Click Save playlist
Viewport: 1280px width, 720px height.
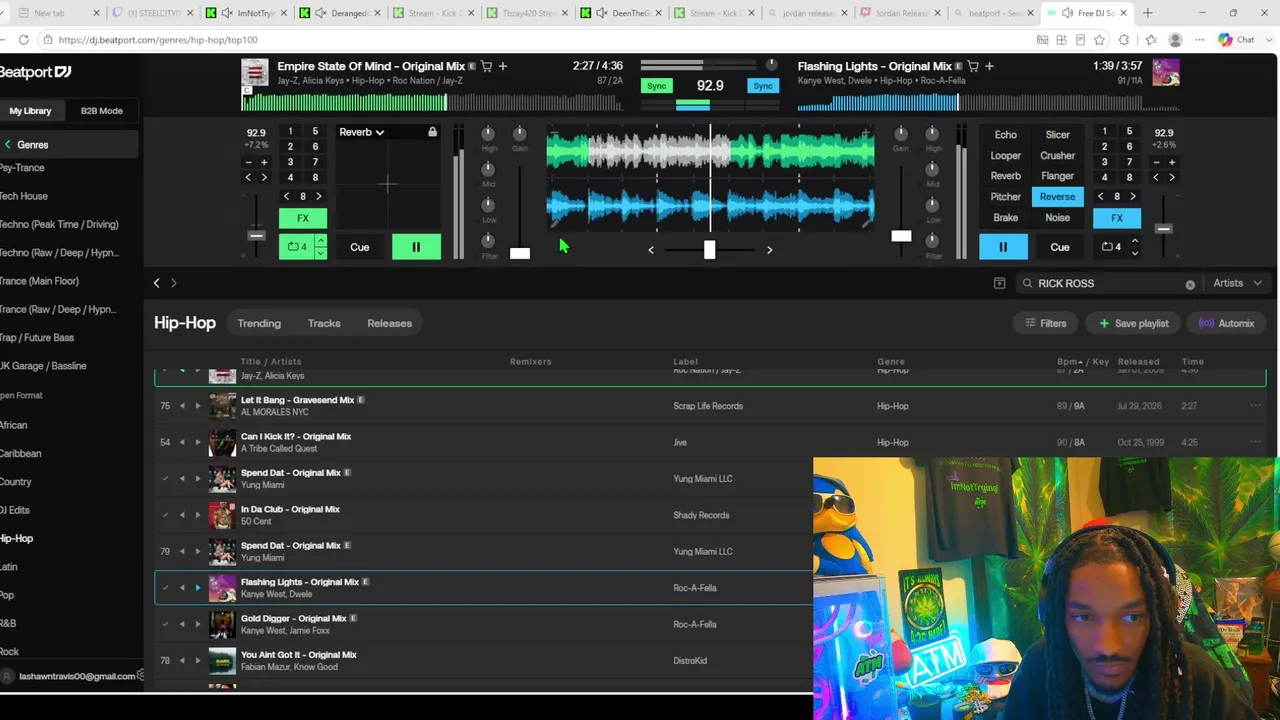[x=1134, y=323]
